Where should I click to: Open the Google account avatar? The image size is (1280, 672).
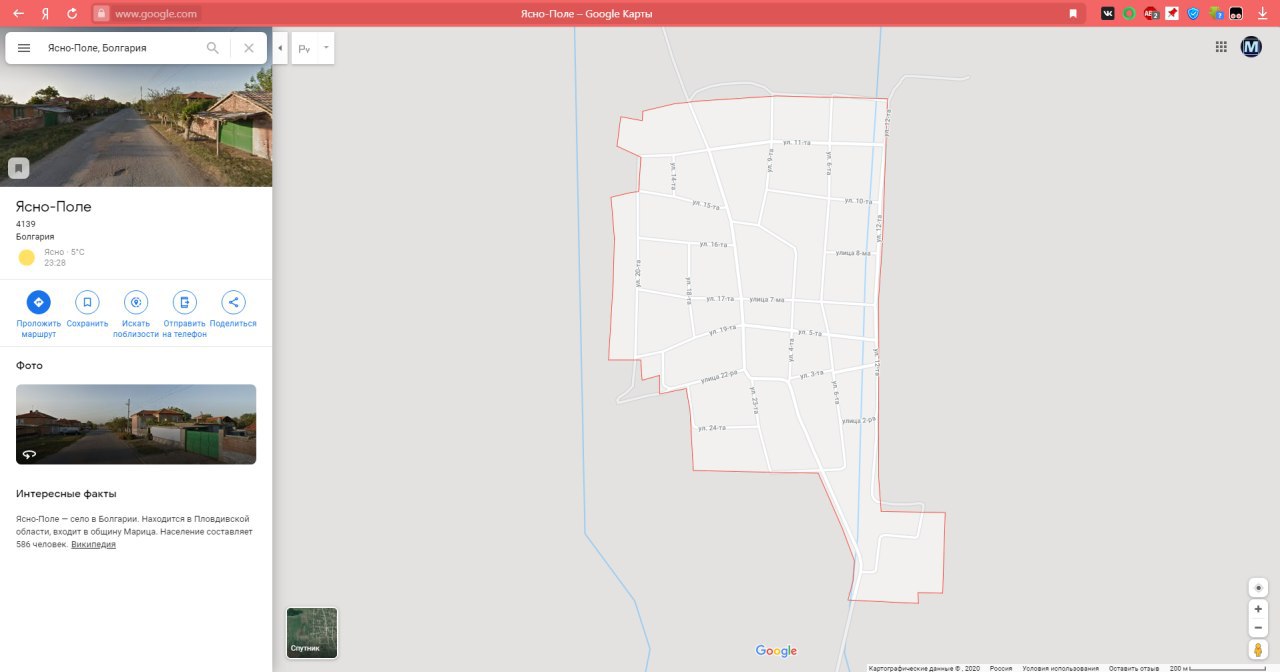coord(1251,47)
